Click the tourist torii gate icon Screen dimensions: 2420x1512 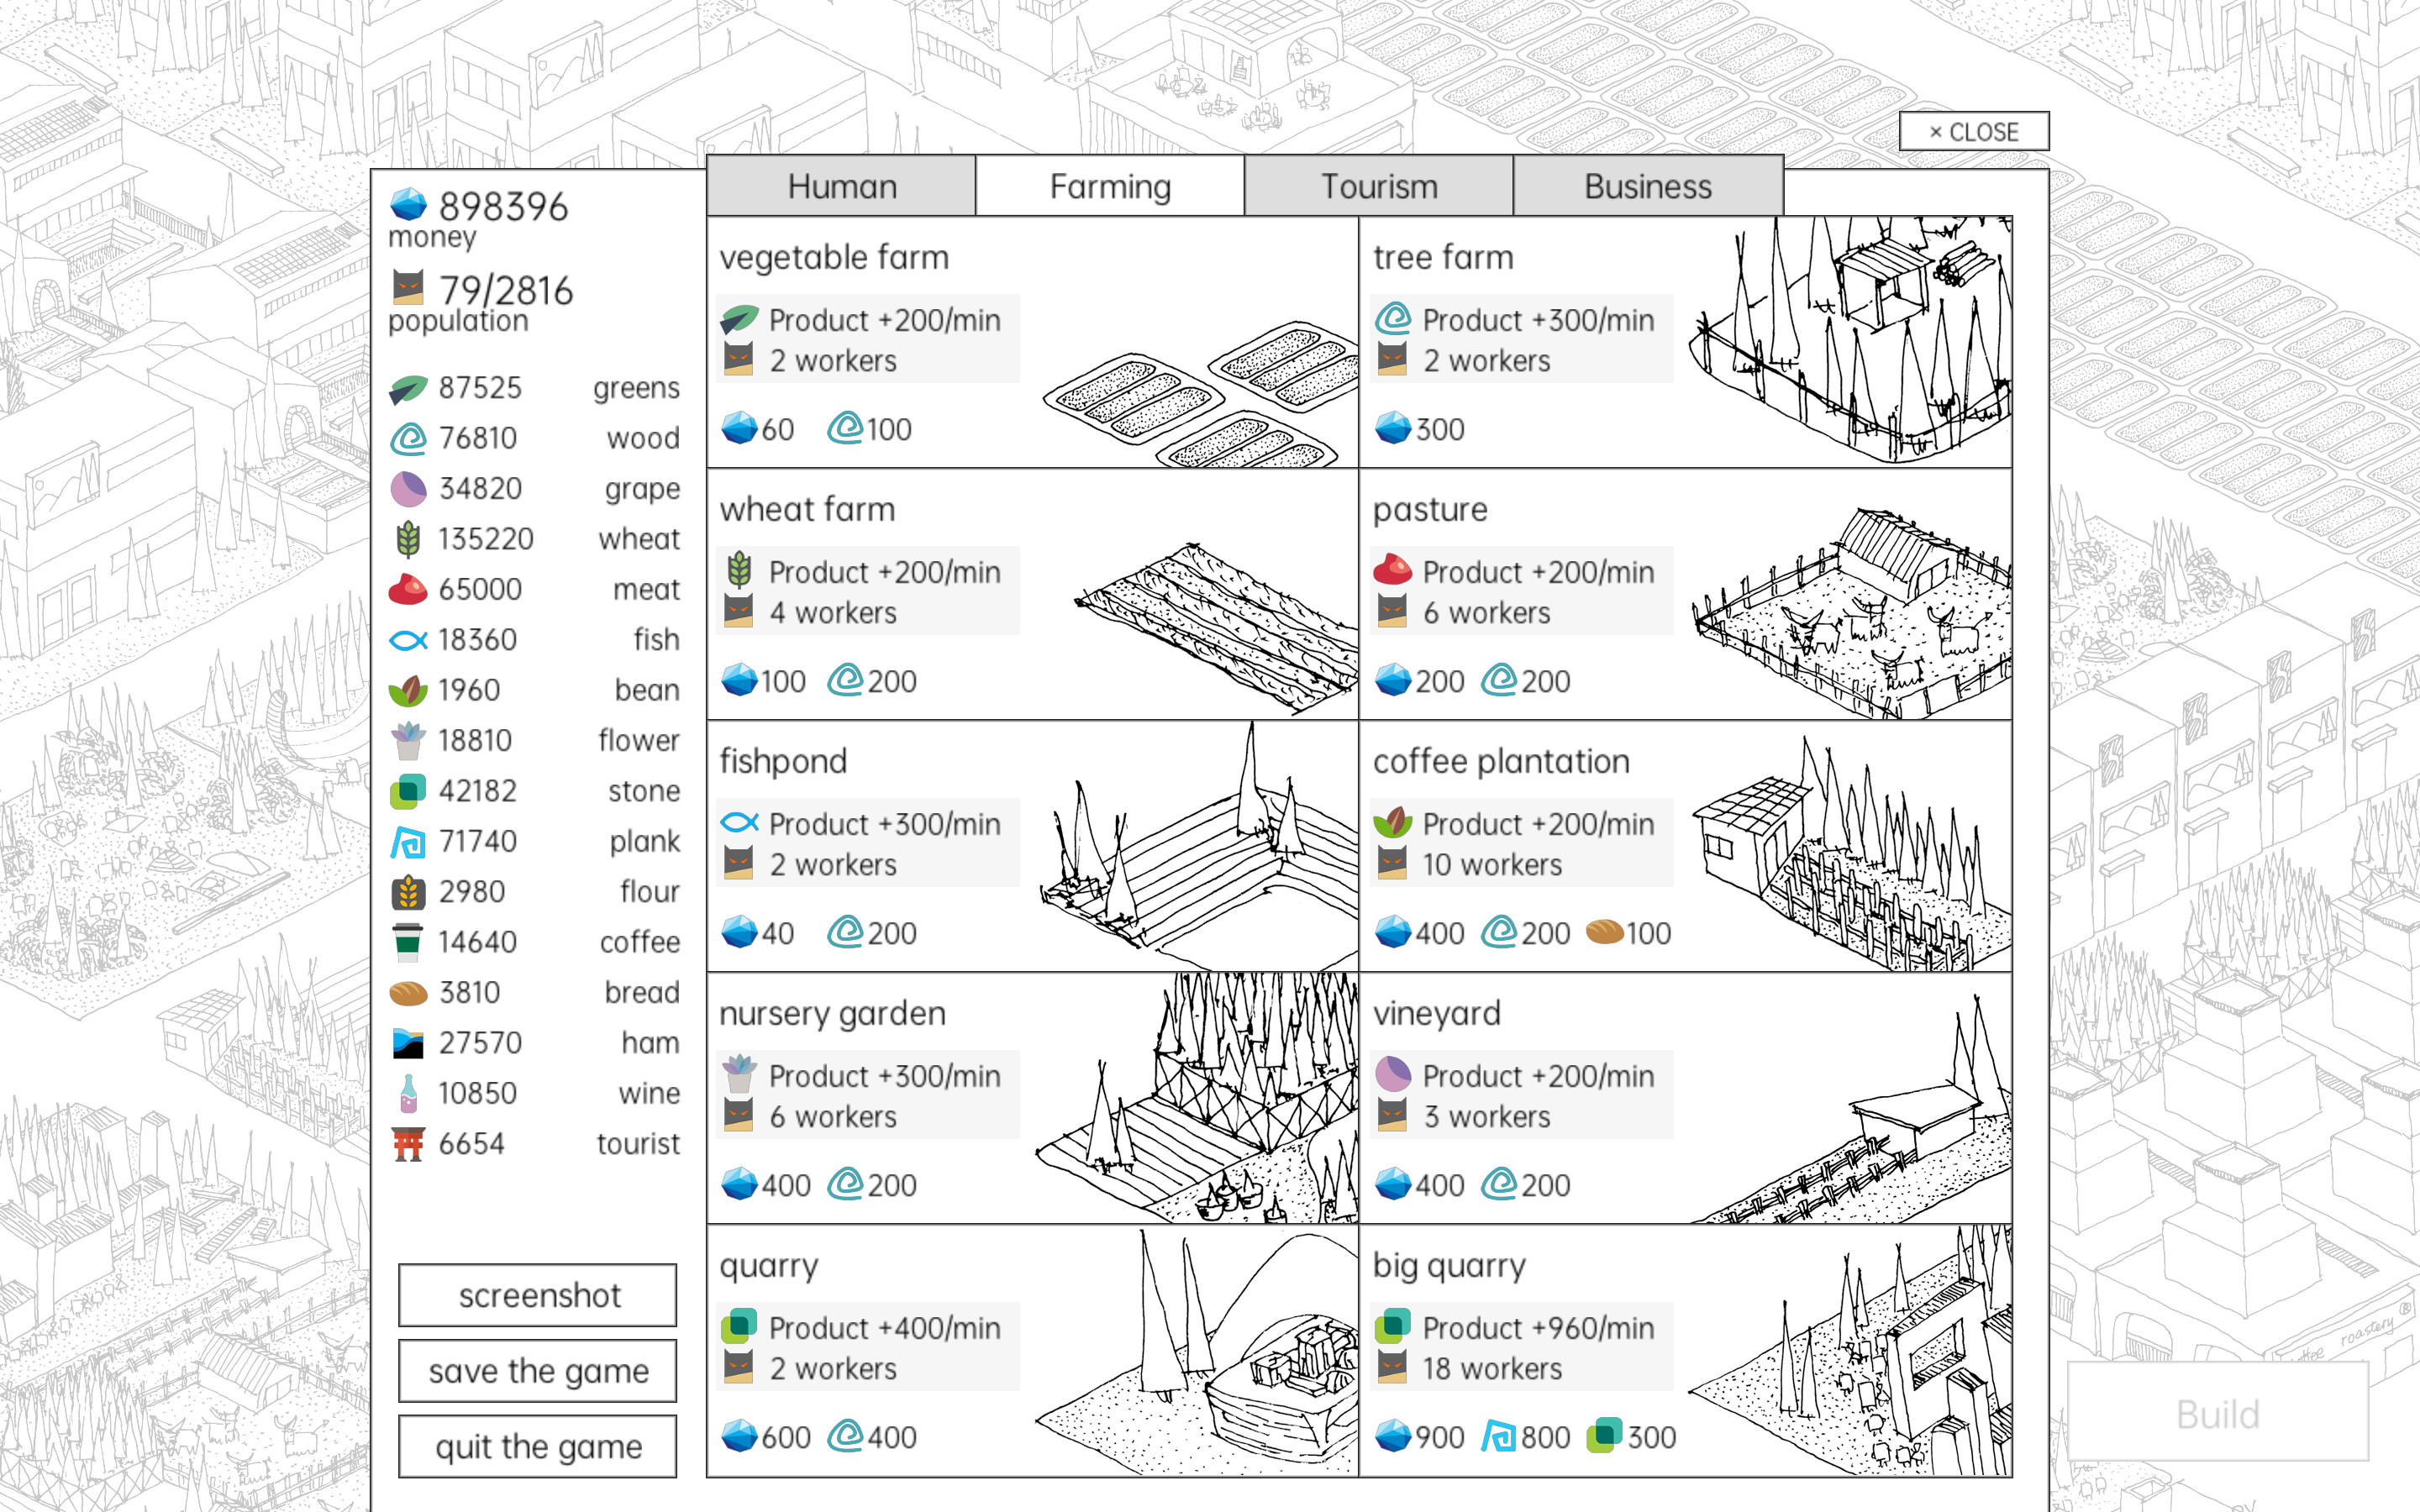coord(408,1144)
